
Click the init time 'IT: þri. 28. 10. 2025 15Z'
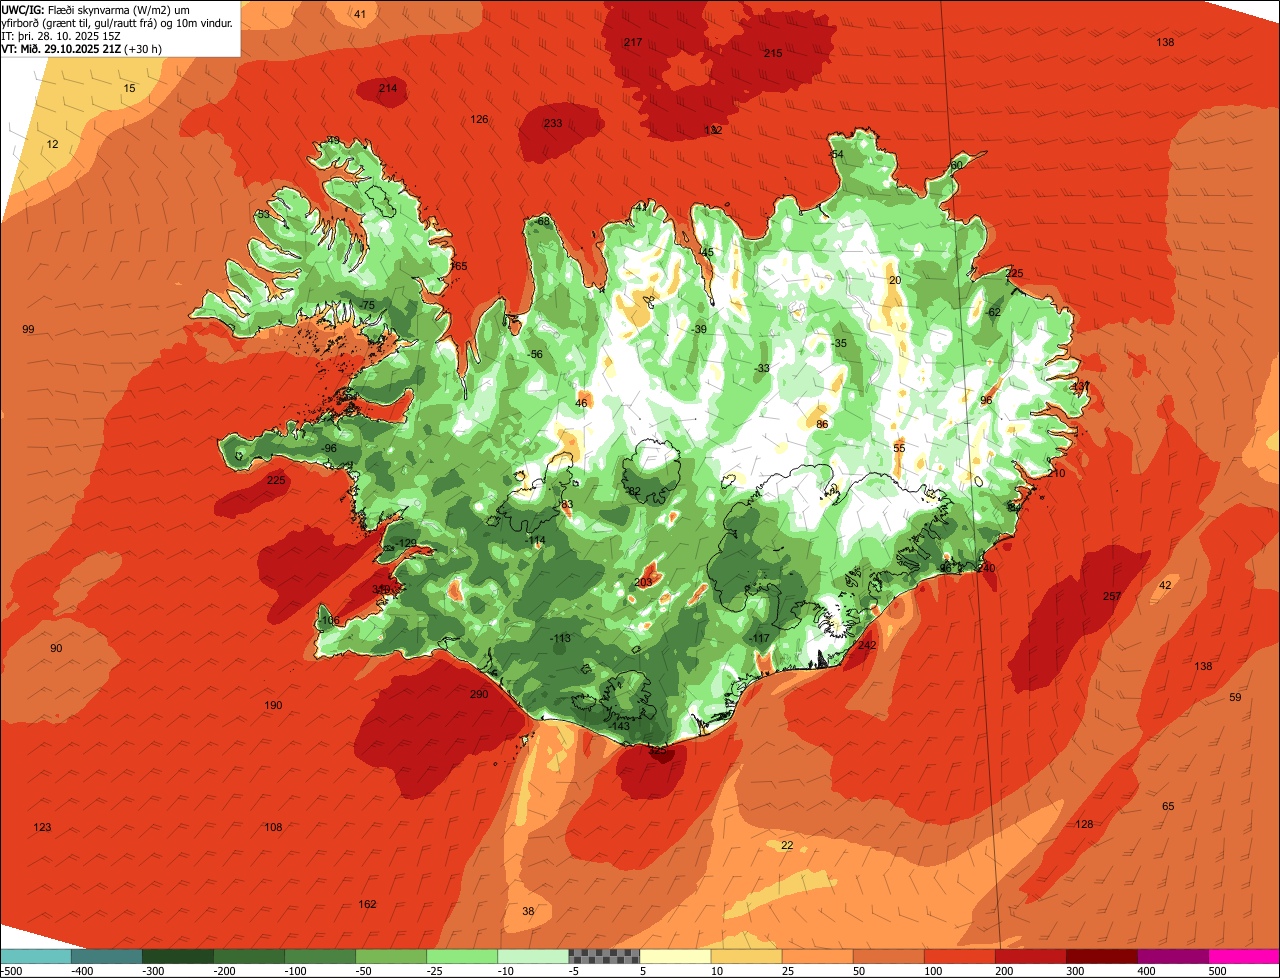pyautogui.click(x=61, y=35)
